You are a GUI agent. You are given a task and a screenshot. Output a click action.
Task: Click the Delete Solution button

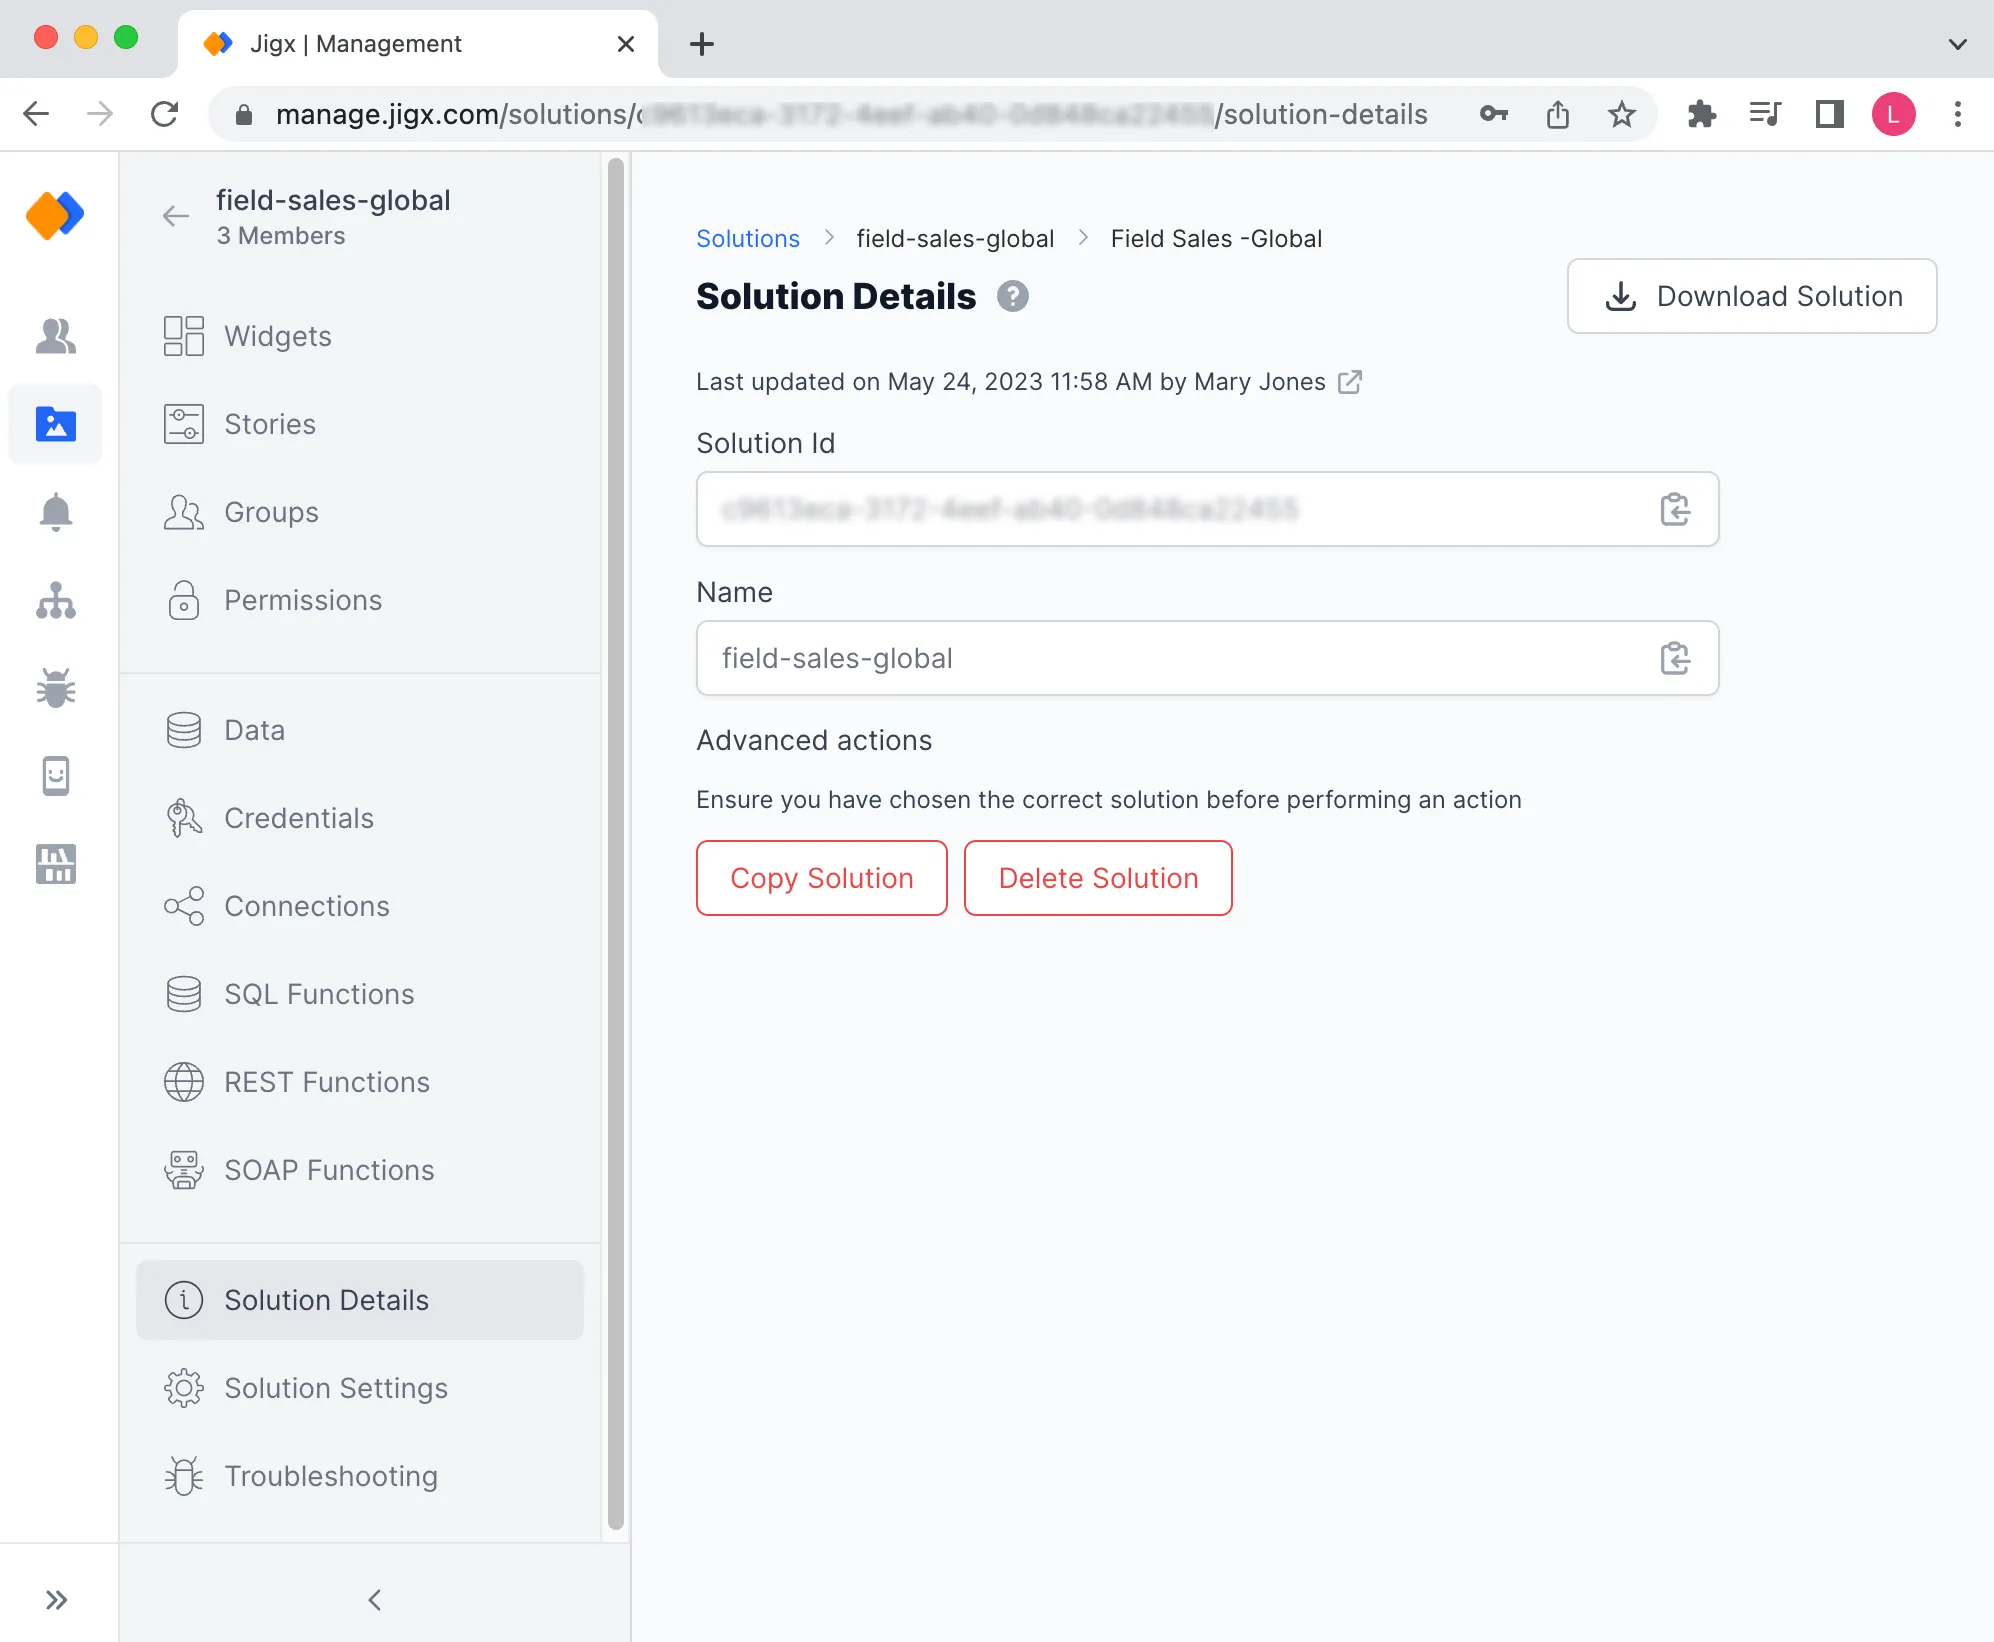1098,878
